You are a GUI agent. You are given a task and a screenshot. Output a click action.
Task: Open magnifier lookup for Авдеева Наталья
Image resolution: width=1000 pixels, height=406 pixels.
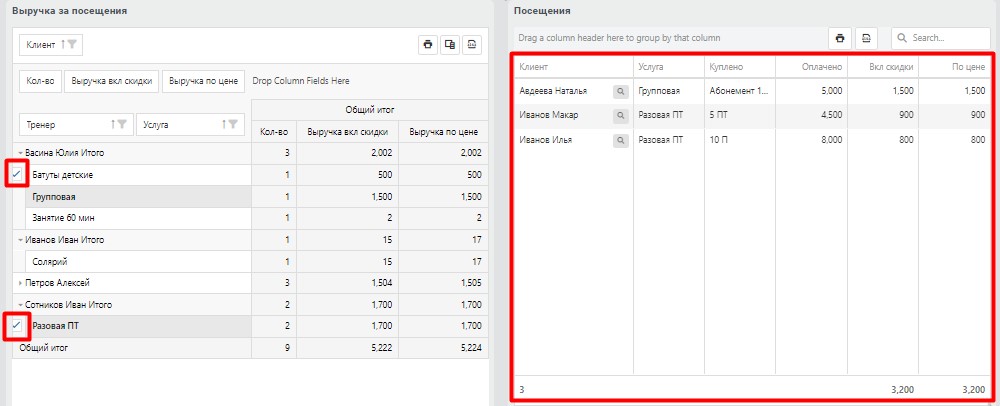[x=621, y=91]
